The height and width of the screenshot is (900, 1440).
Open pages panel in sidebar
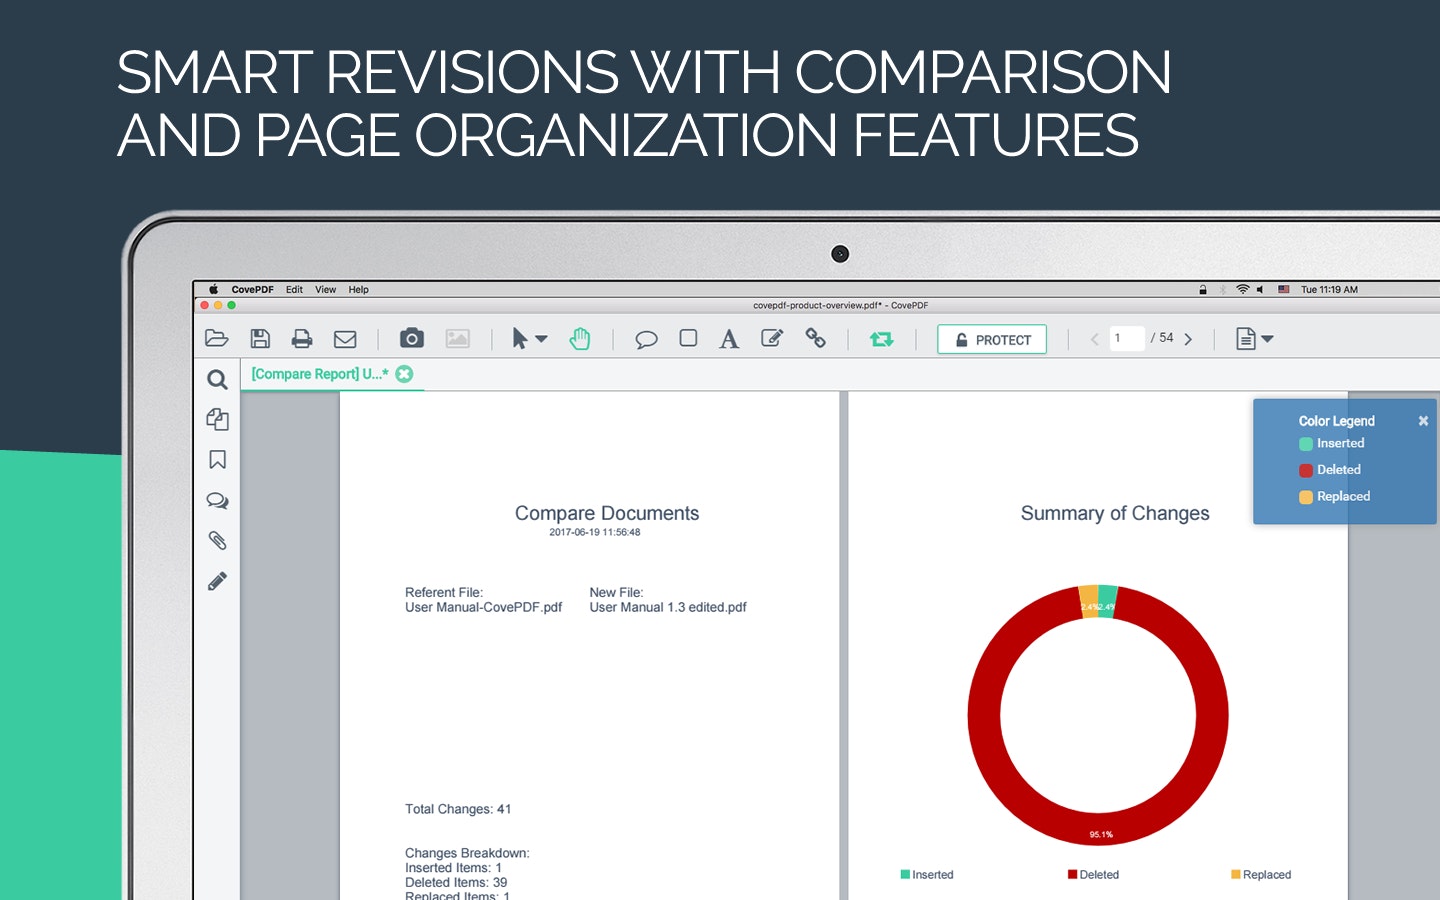(x=217, y=419)
